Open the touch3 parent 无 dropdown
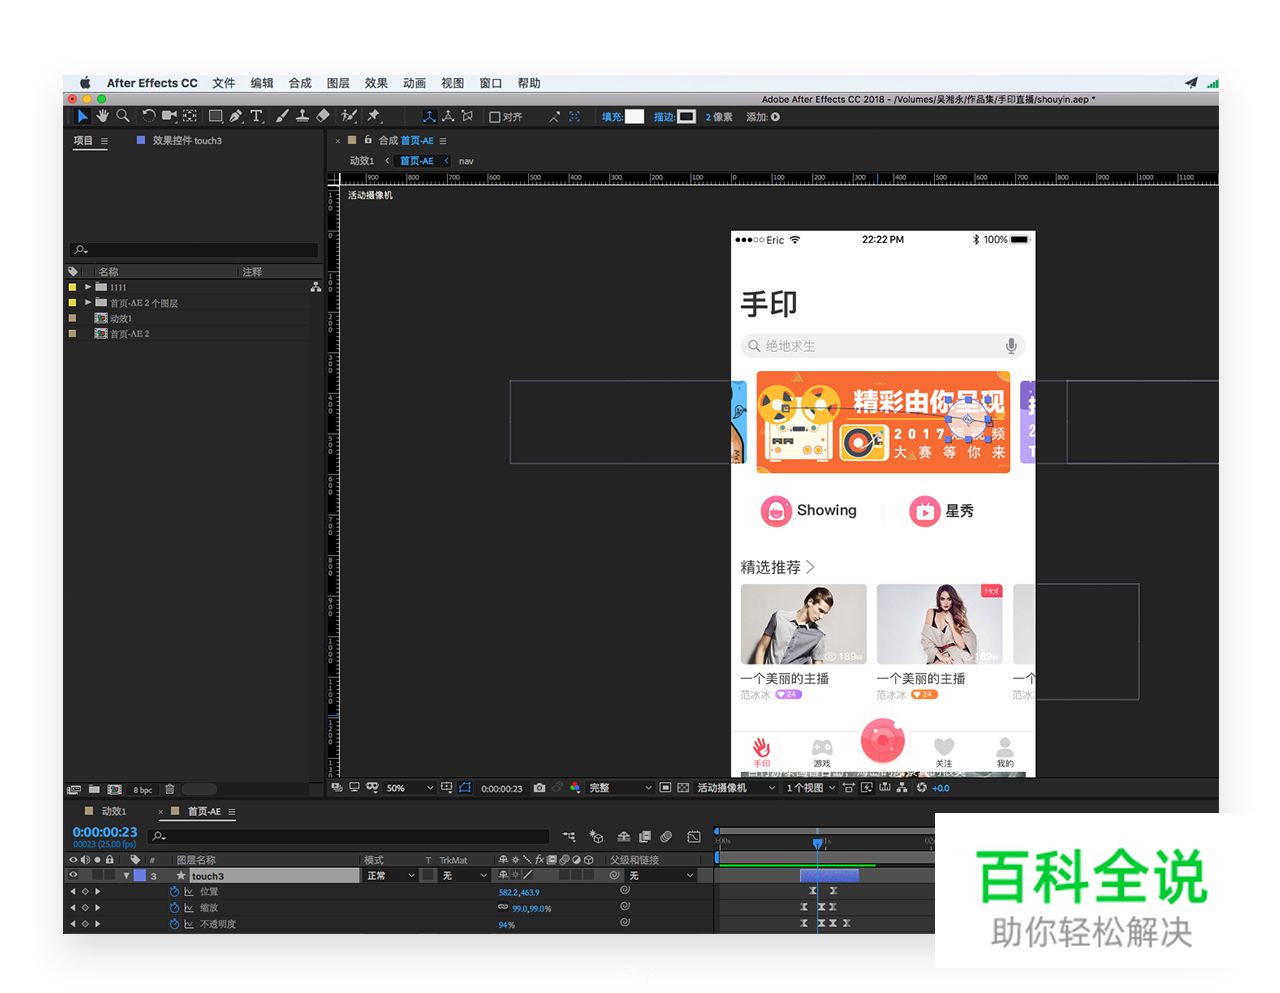The width and height of the screenshot is (1280, 993). (660, 875)
